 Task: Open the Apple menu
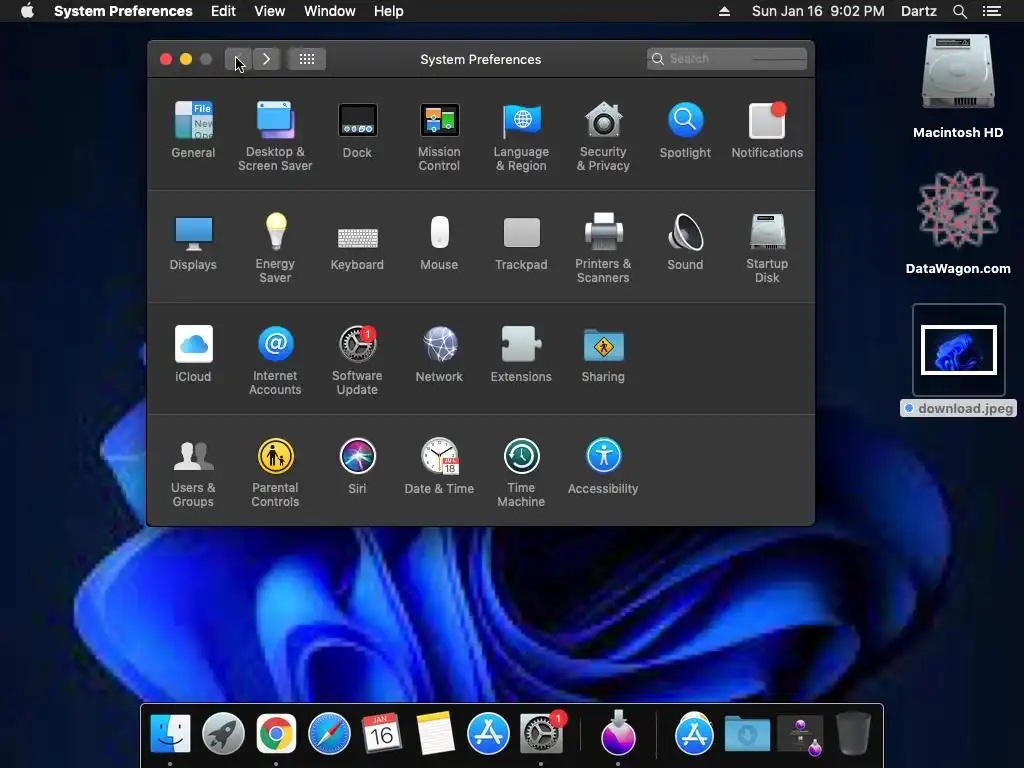click(27, 11)
